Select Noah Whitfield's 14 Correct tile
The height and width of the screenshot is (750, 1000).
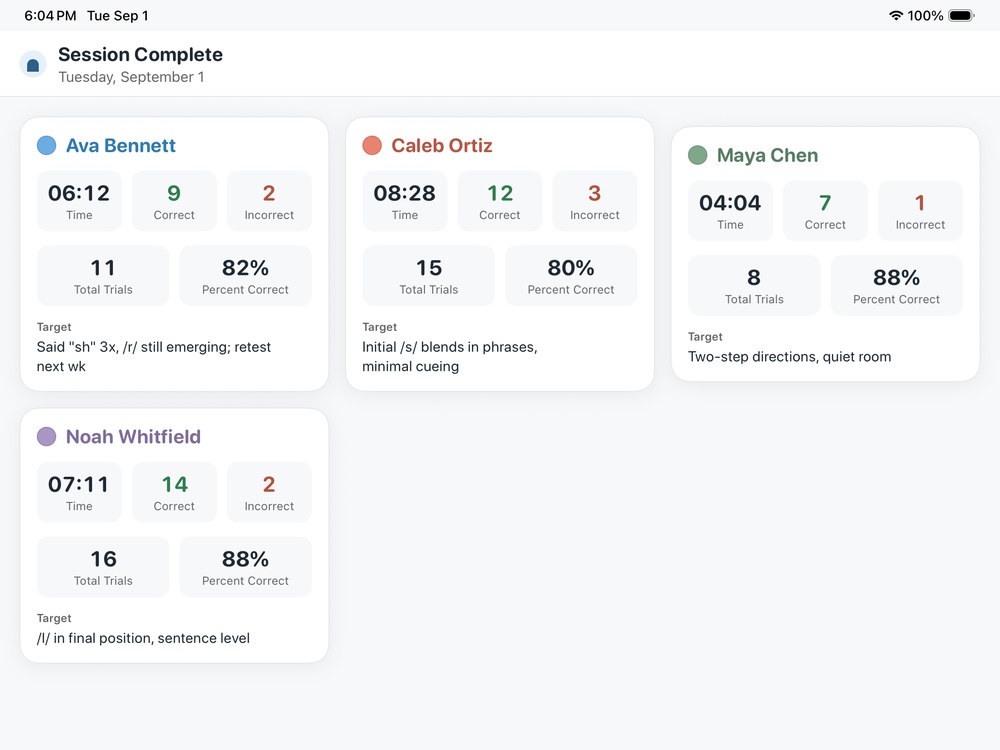[x=174, y=492]
